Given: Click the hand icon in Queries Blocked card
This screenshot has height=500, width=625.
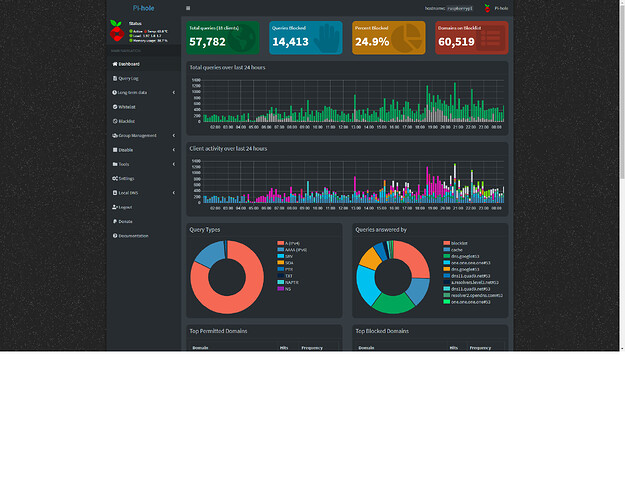Looking at the screenshot, I should click(328, 39).
